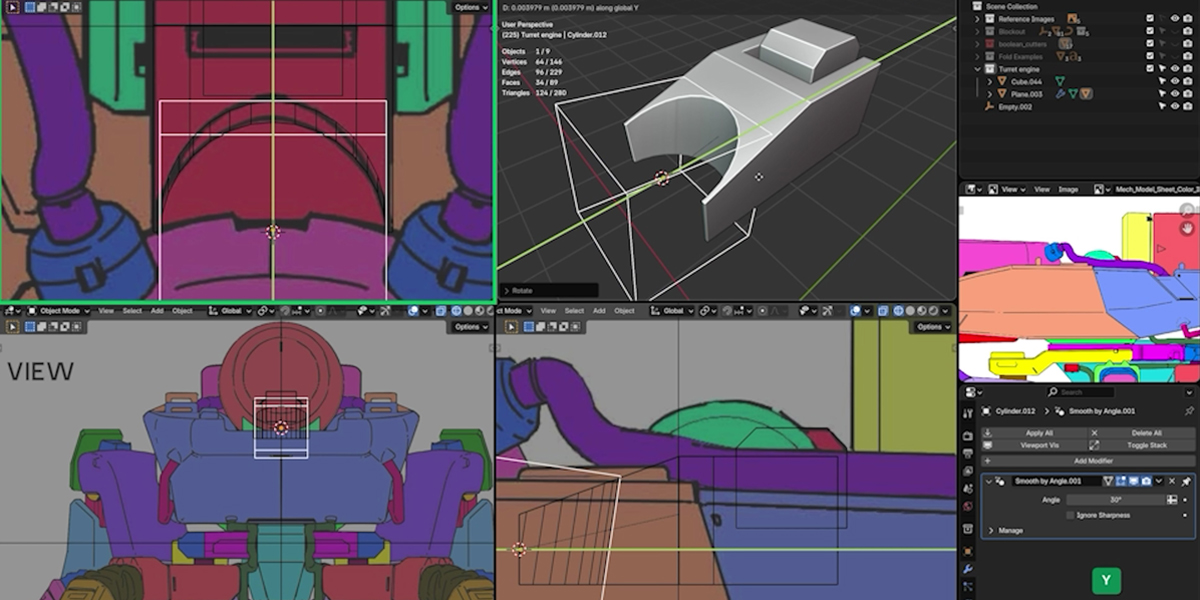1200x600 pixels.
Task: Open the View Layer properties tab
Action: click(x=967, y=471)
